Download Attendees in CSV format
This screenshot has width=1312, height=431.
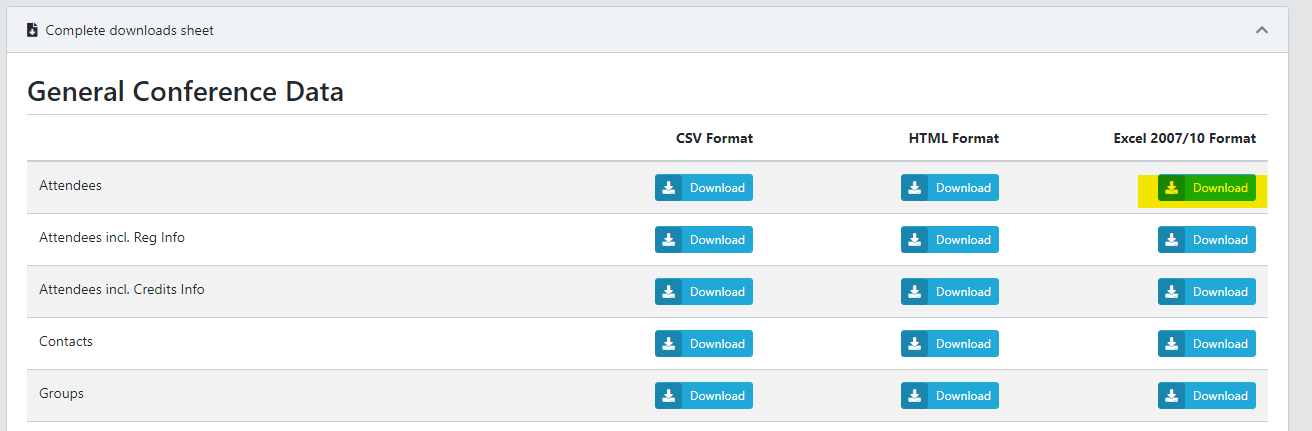click(704, 188)
